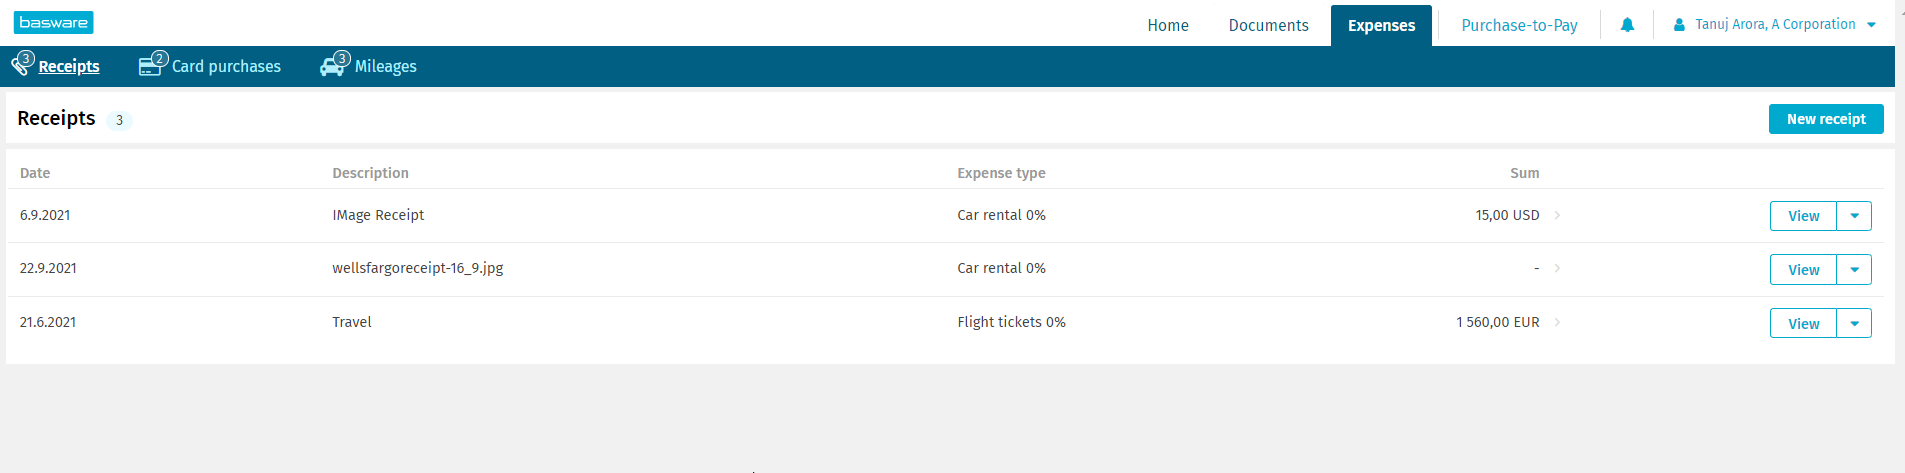Open Card purchases link

click(226, 67)
